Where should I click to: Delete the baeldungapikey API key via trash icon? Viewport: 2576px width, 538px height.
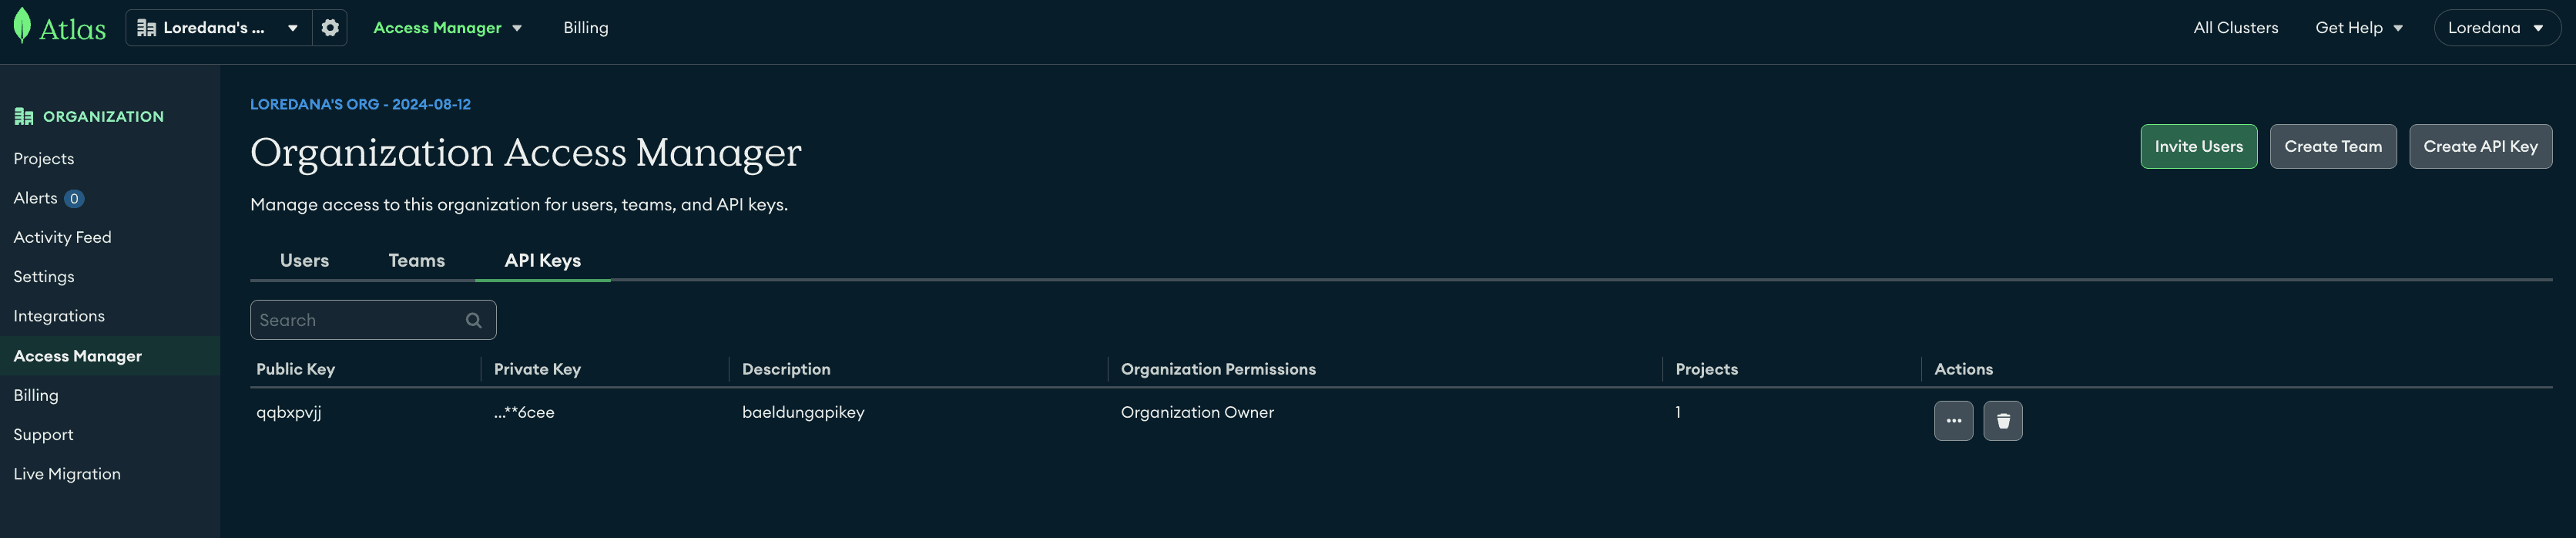tap(2003, 421)
